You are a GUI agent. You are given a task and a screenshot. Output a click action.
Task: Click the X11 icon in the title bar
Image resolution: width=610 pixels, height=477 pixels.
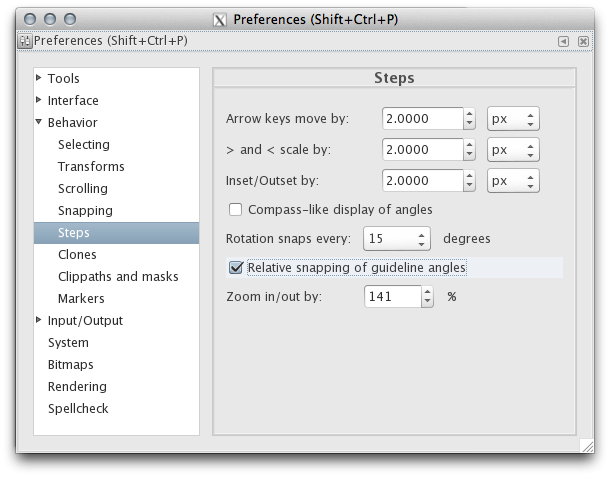pyautogui.click(x=219, y=19)
